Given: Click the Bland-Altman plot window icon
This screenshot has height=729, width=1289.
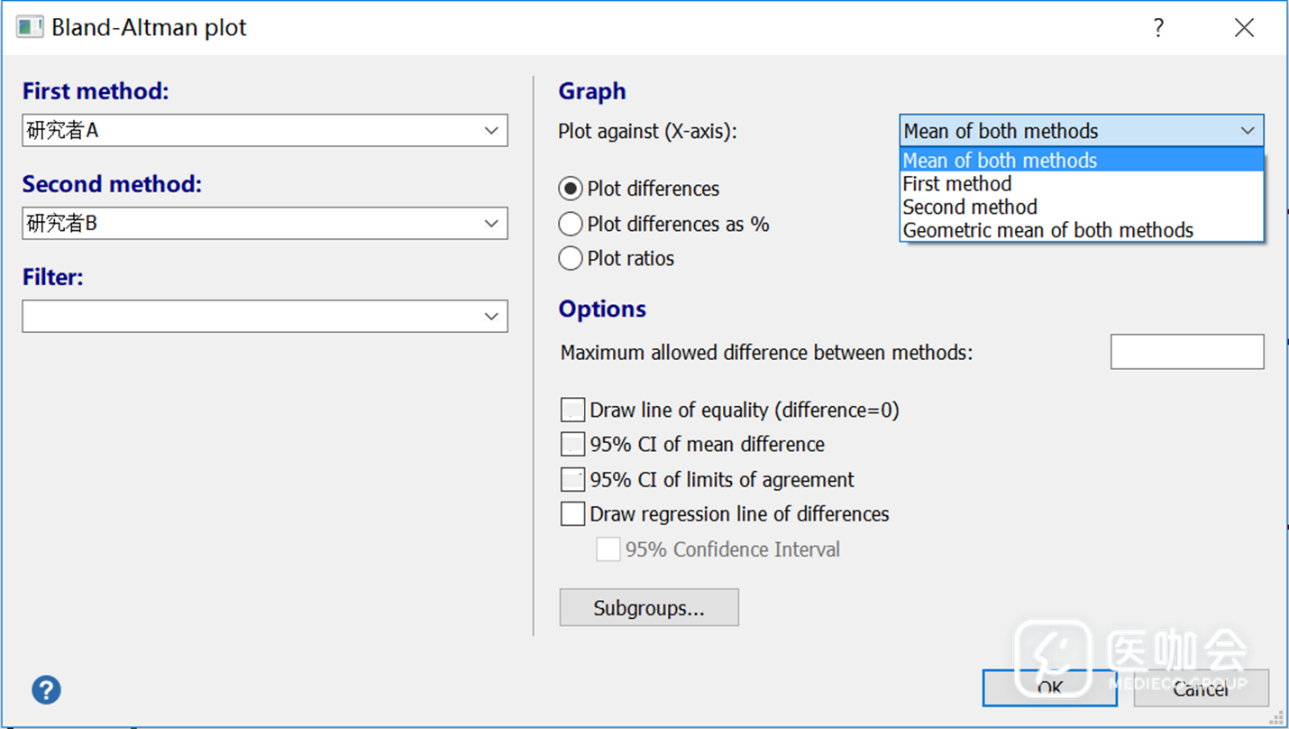Looking at the screenshot, I should point(29,27).
